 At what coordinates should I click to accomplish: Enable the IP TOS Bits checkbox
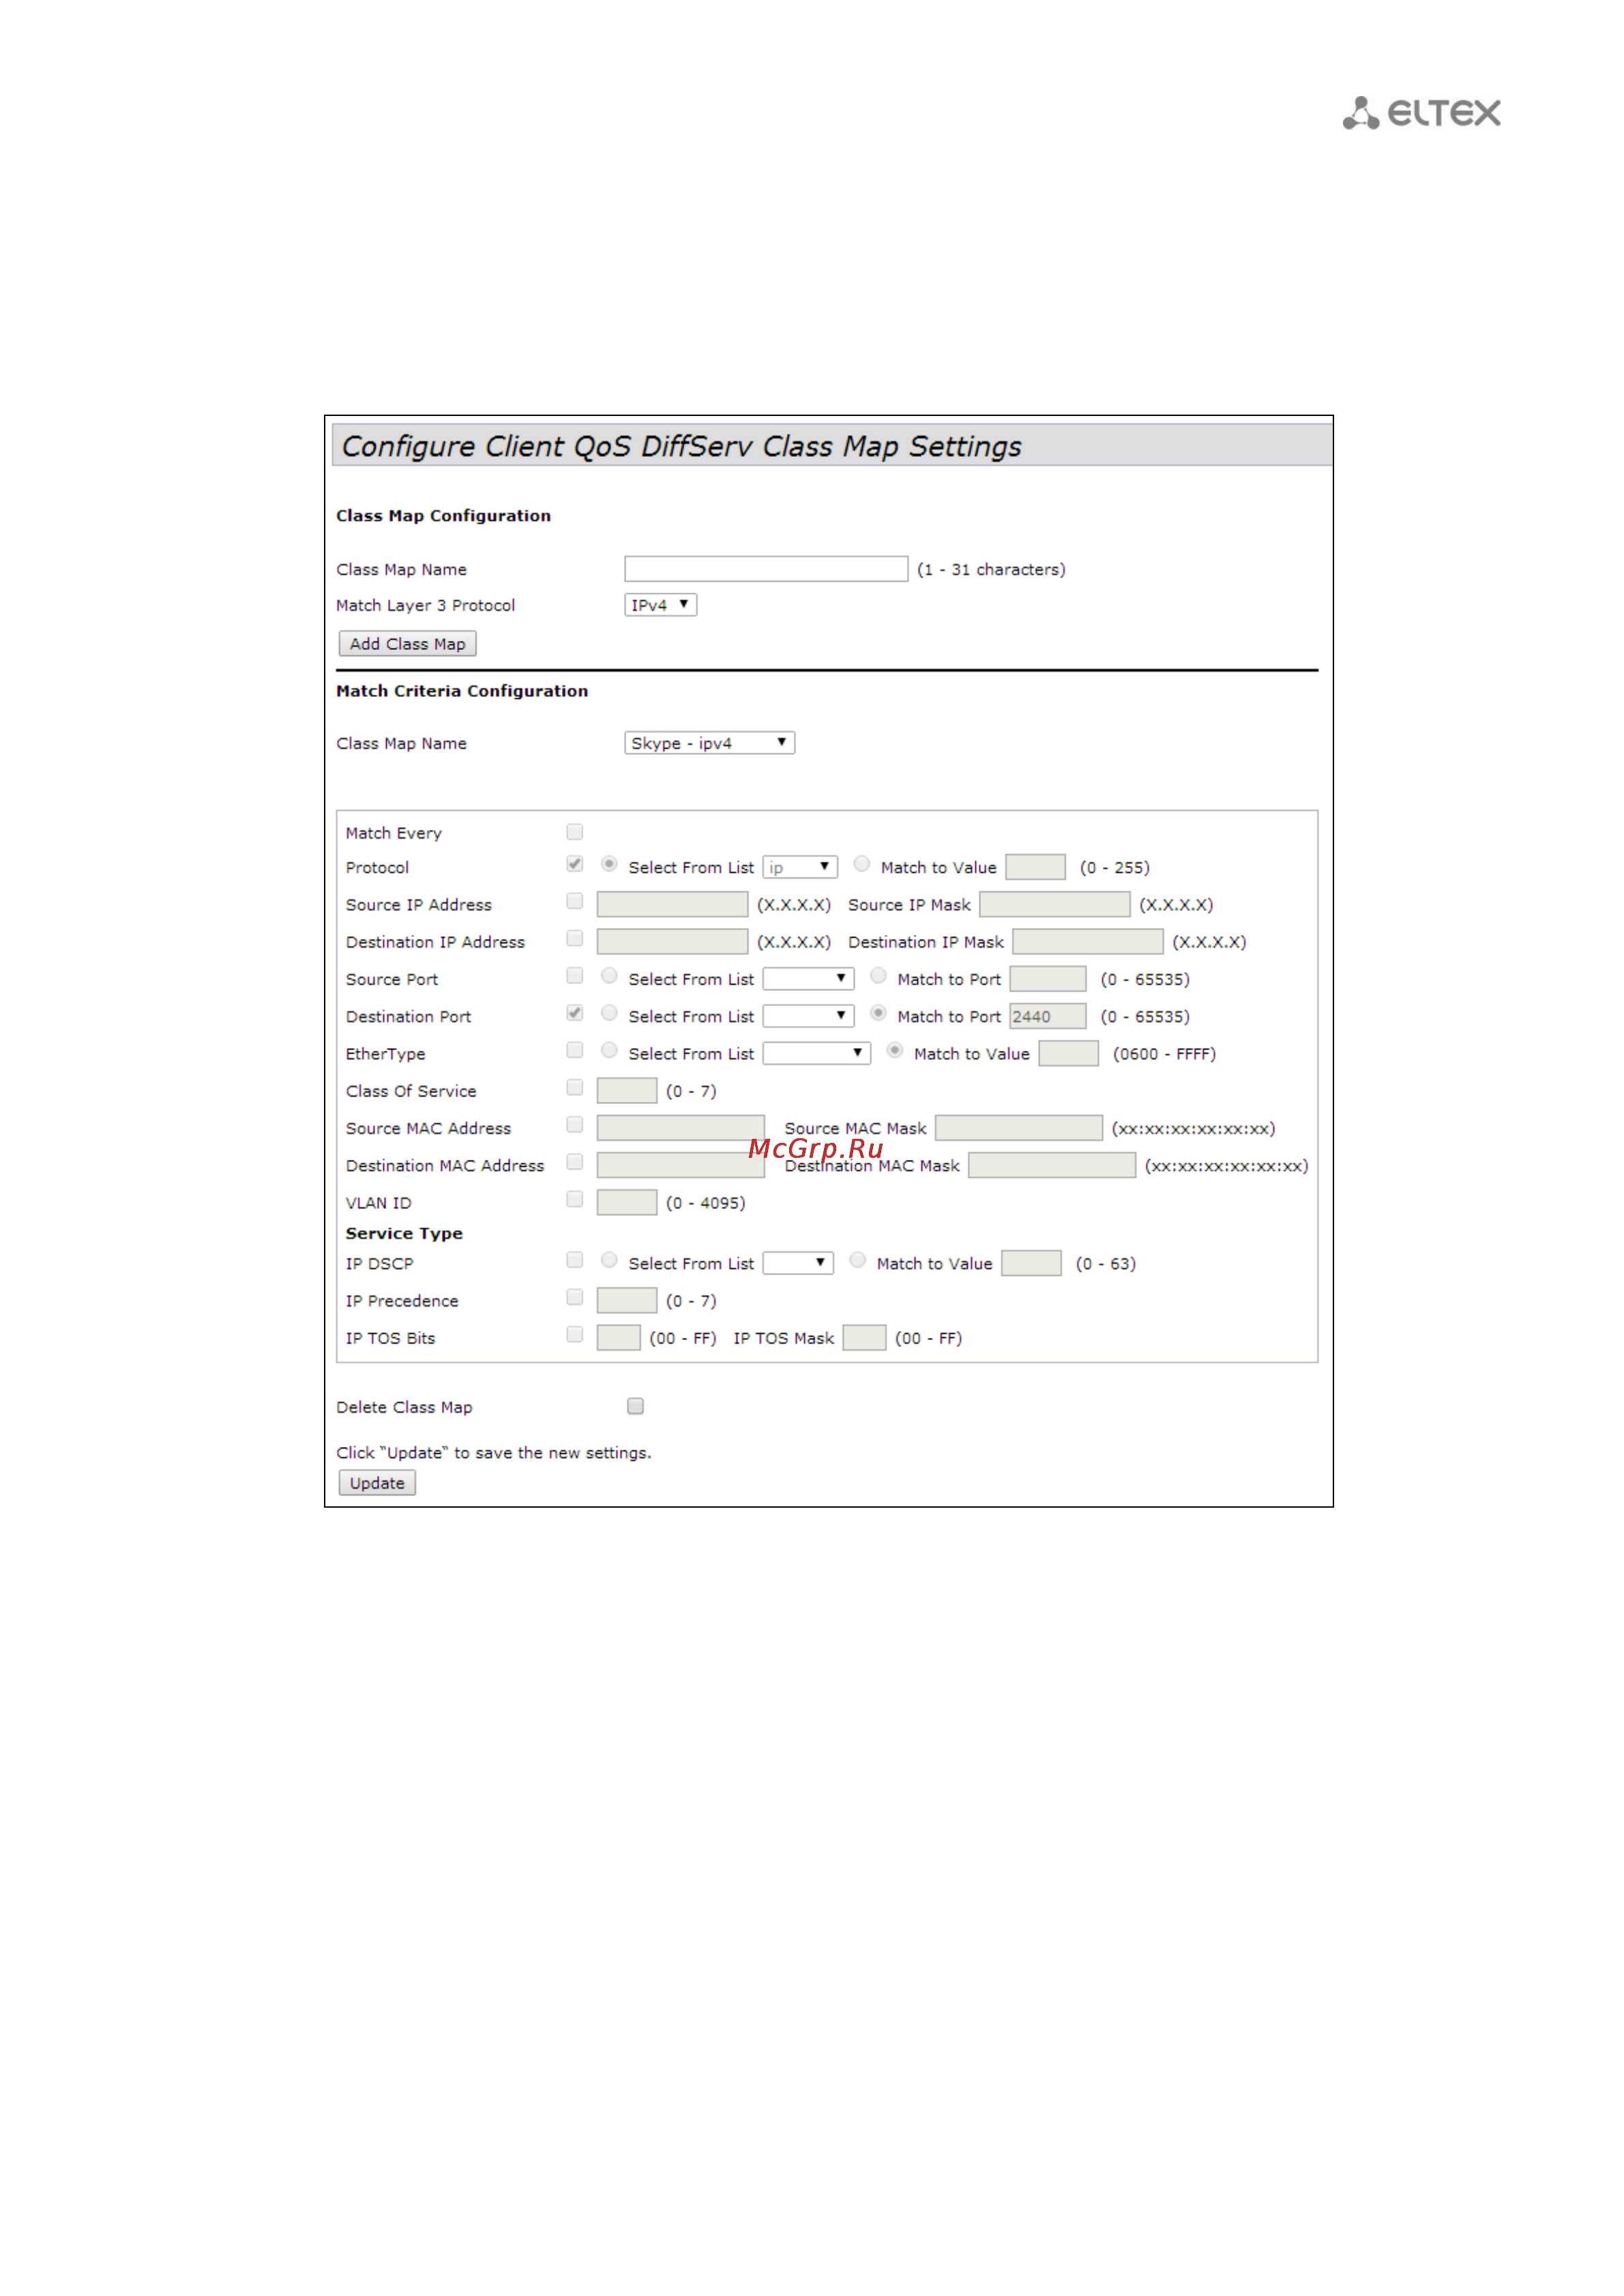pos(575,1334)
